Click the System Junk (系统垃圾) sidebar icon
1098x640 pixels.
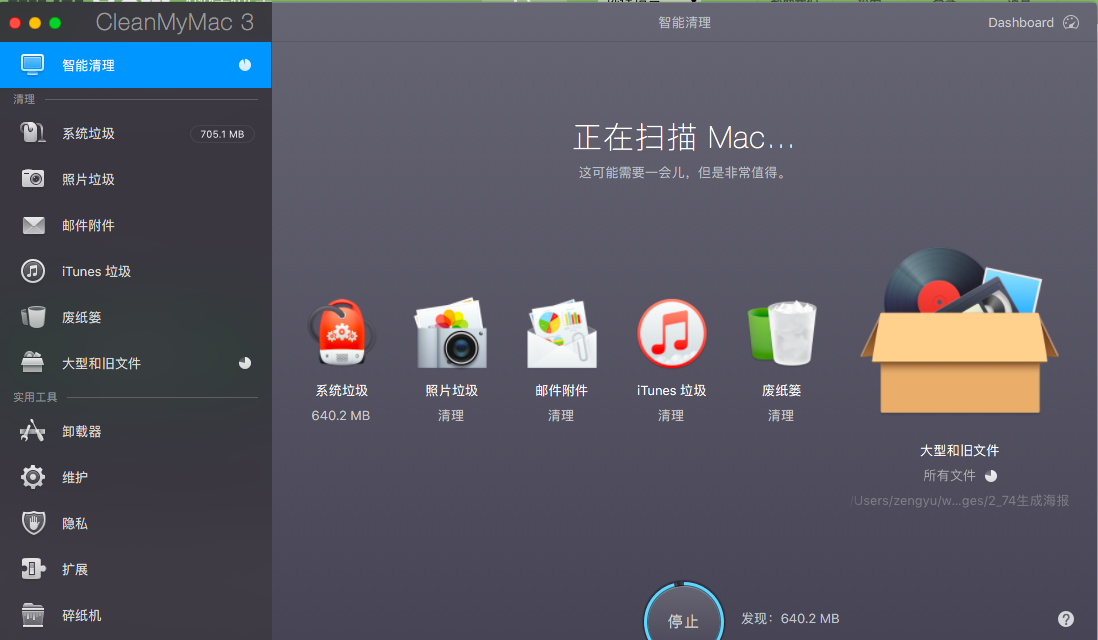click(32, 133)
